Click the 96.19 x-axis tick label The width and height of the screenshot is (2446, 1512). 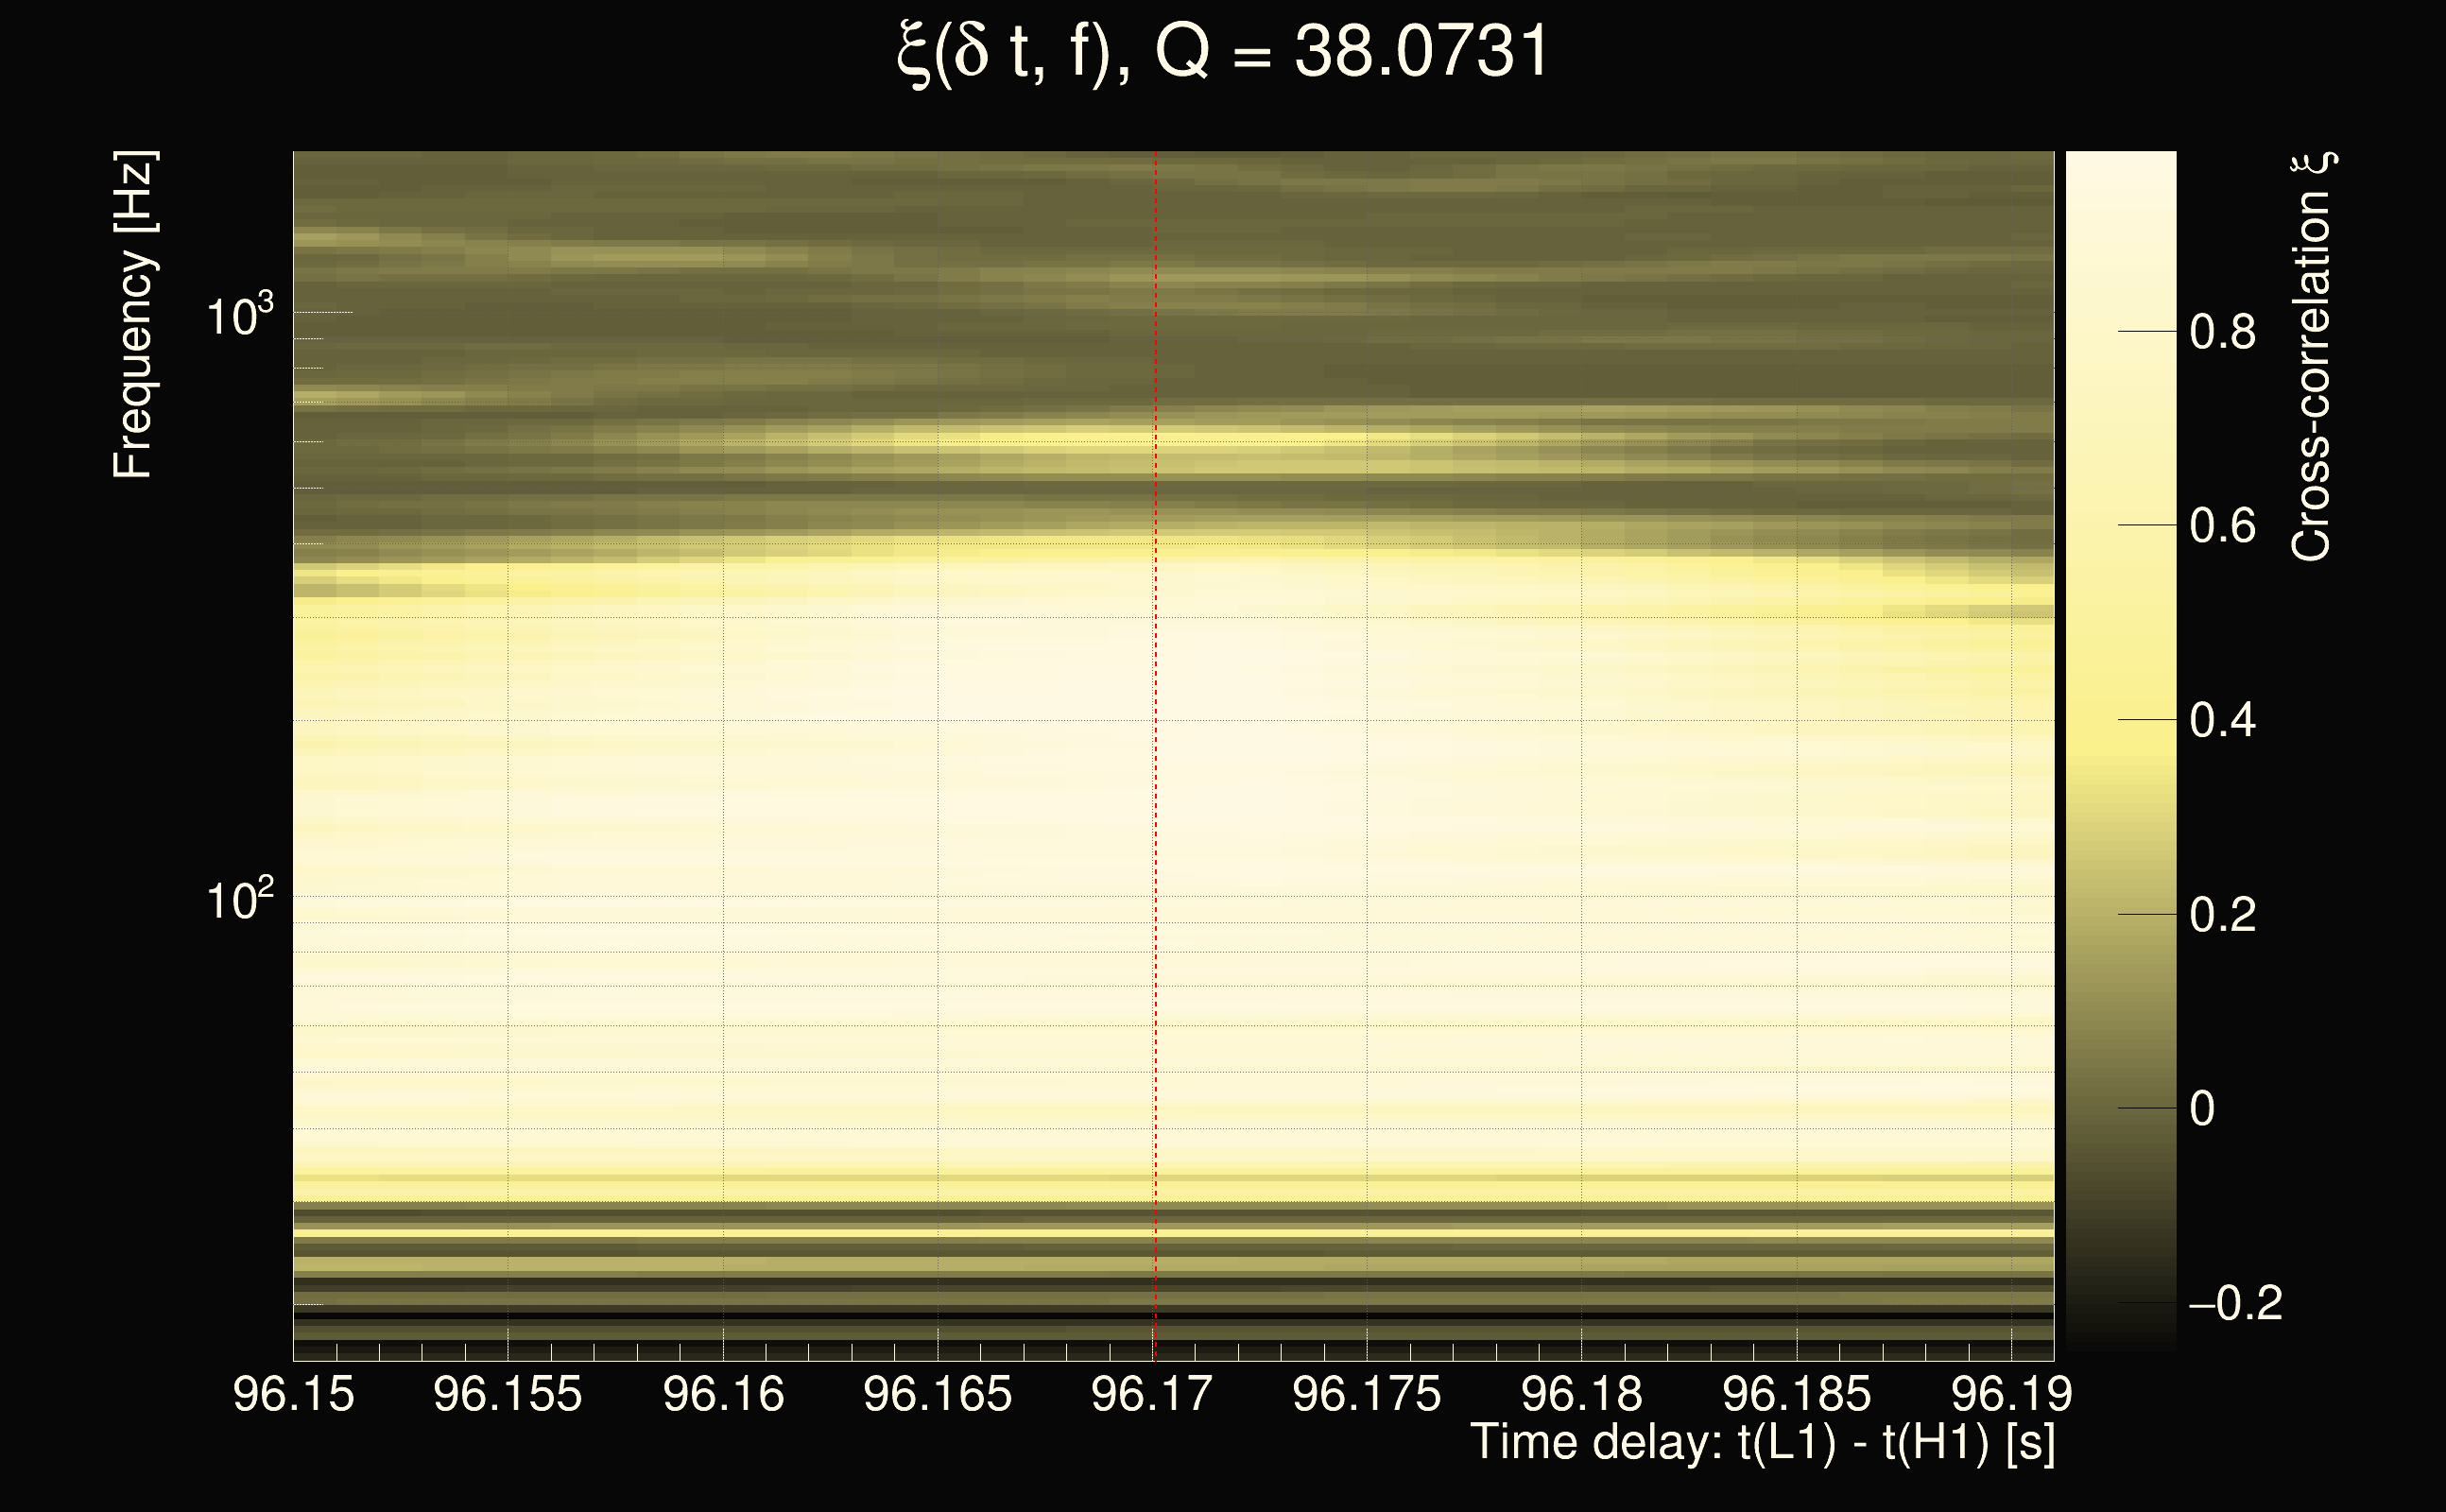[x=2011, y=1394]
